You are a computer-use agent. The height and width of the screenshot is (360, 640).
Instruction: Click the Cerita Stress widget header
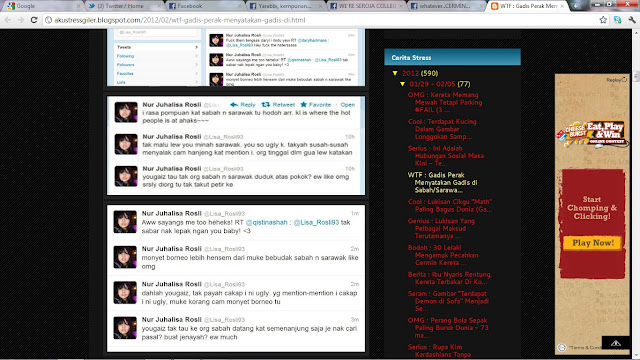pos(452,58)
